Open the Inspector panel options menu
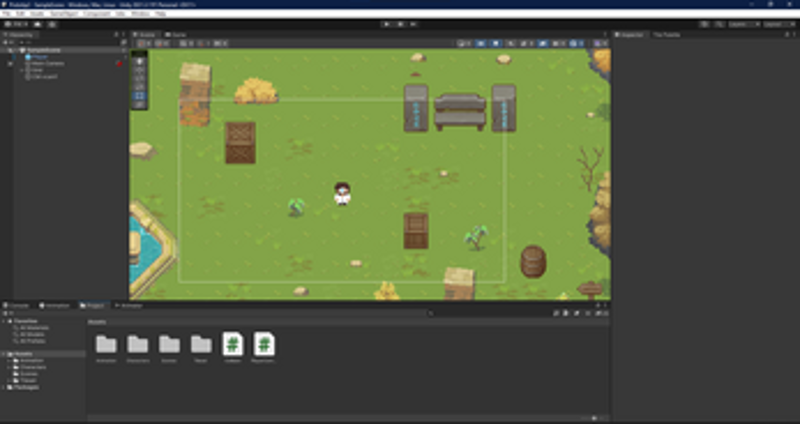800x424 pixels. click(794, 35)
